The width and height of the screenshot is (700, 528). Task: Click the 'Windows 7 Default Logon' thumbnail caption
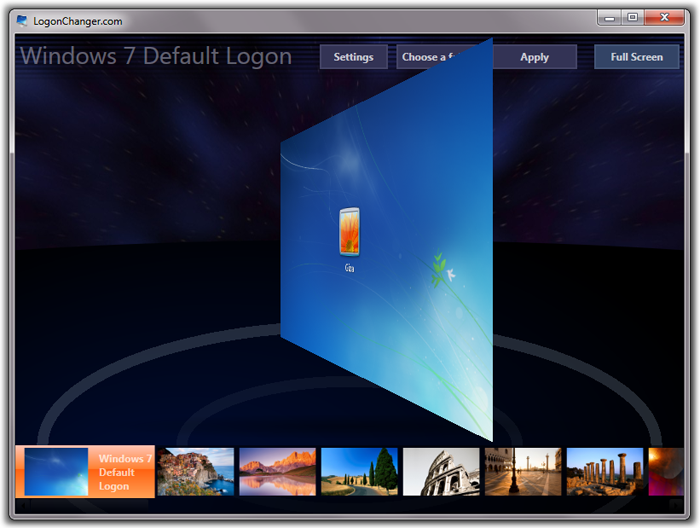click(x=125, y=472)
